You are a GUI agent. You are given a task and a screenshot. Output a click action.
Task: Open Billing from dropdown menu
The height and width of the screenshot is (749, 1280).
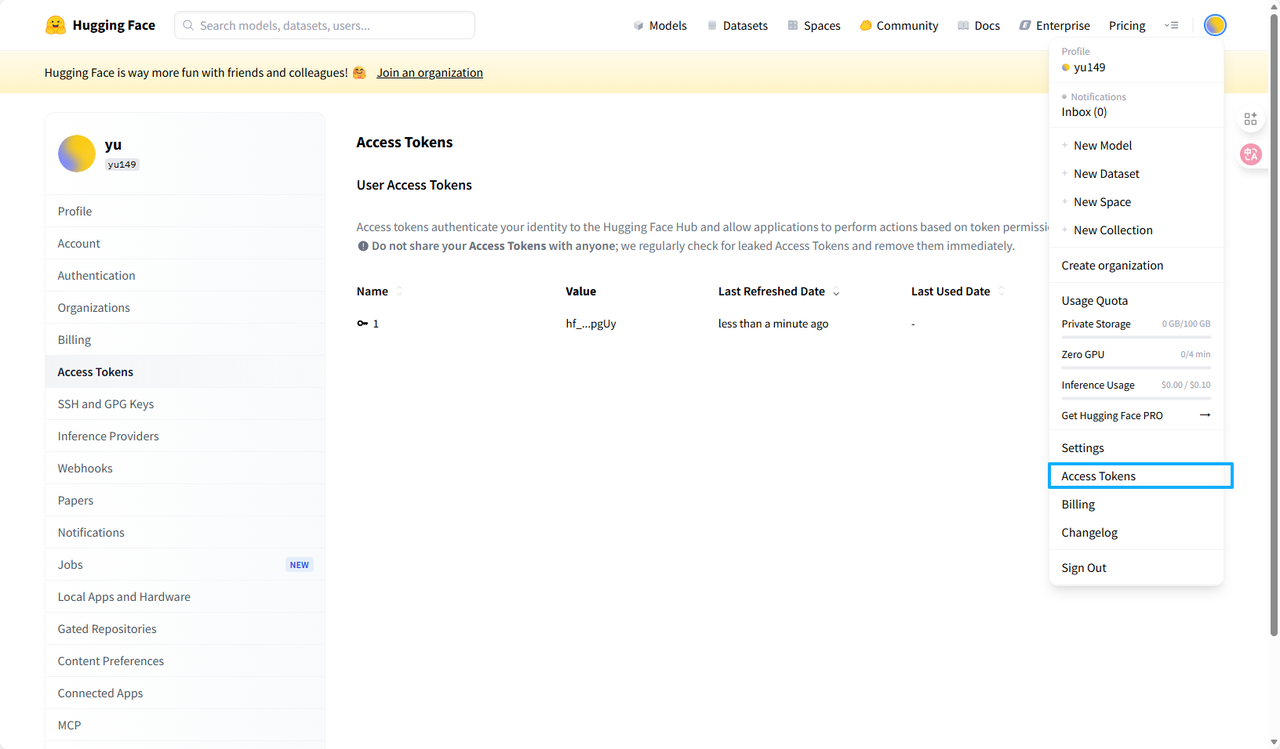[x=1136, y=504]
